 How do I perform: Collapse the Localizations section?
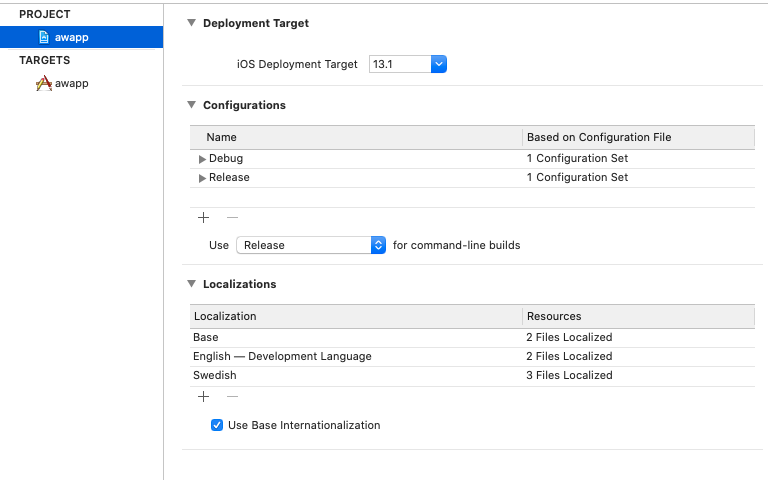tap(191, 284)
